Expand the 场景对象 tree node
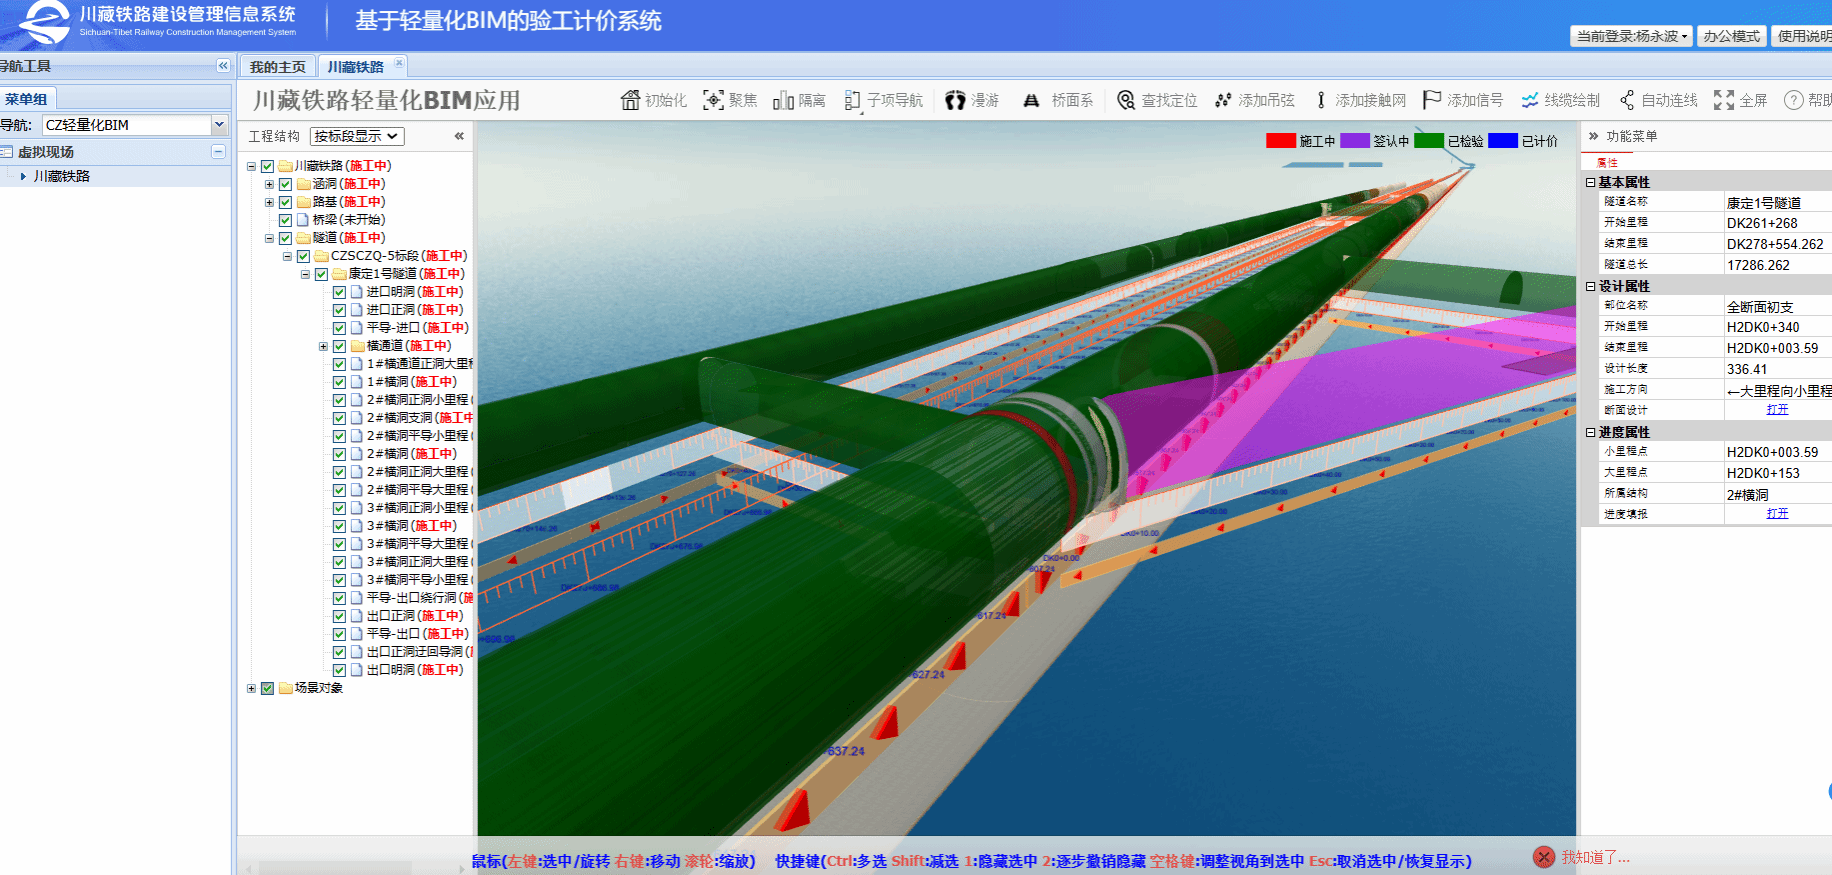Image resolution: width=1832 pixels, height=875 pixels. click(251, 688)
